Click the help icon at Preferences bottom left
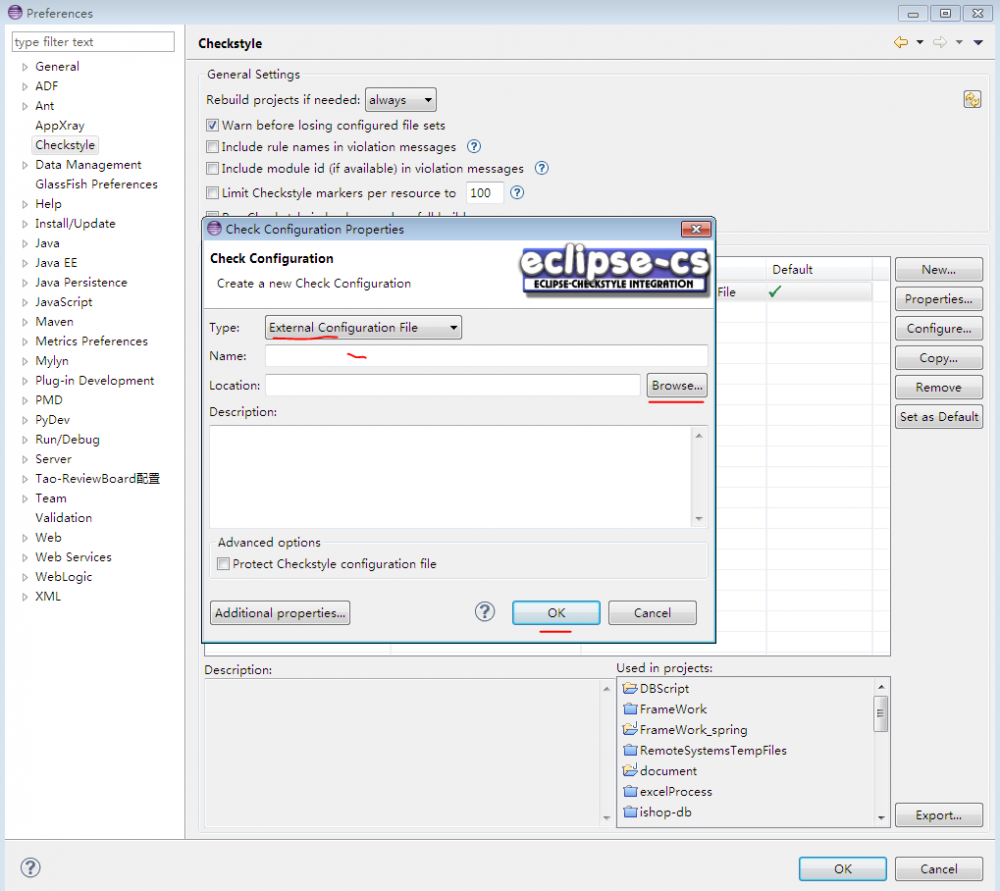The image size is (1000, 891). click(x=30, y=867)
